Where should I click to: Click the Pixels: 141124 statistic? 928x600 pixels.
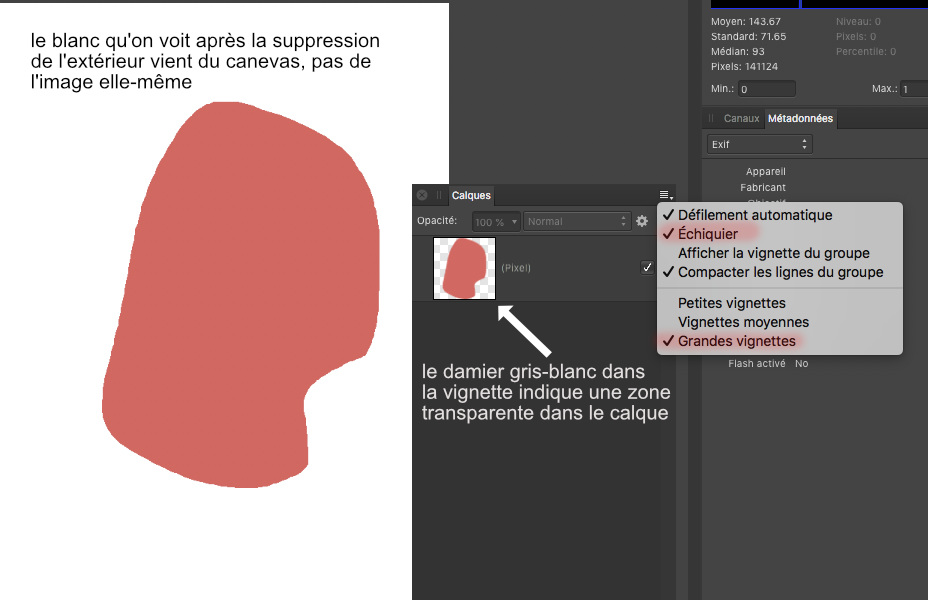(x=744, y=66)
